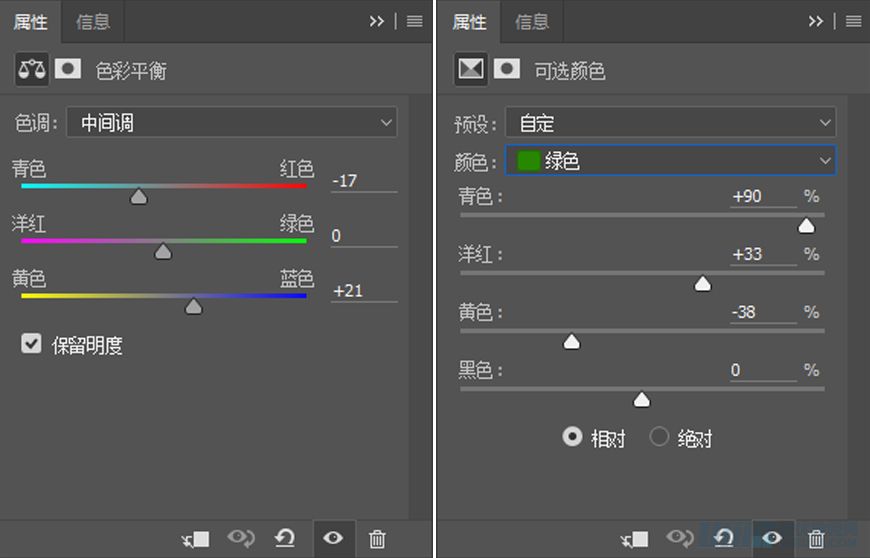This screenshot has height=558, width=870.
Task: Toggle the 保留明度 checkbox
Action: click(x=31, y=343)
